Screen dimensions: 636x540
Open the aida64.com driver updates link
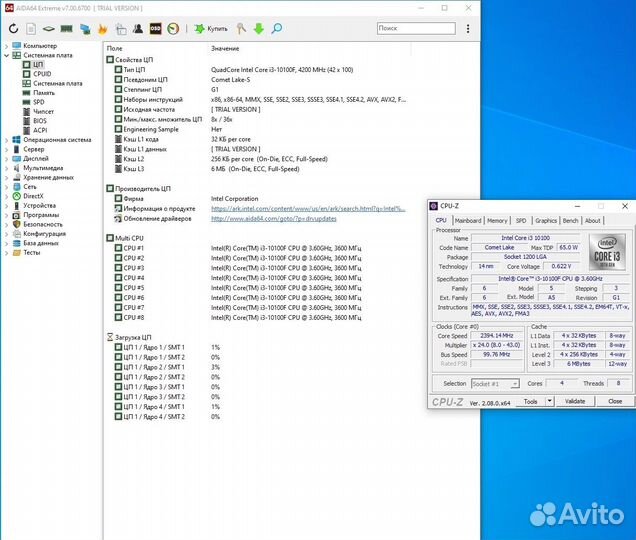274,218
